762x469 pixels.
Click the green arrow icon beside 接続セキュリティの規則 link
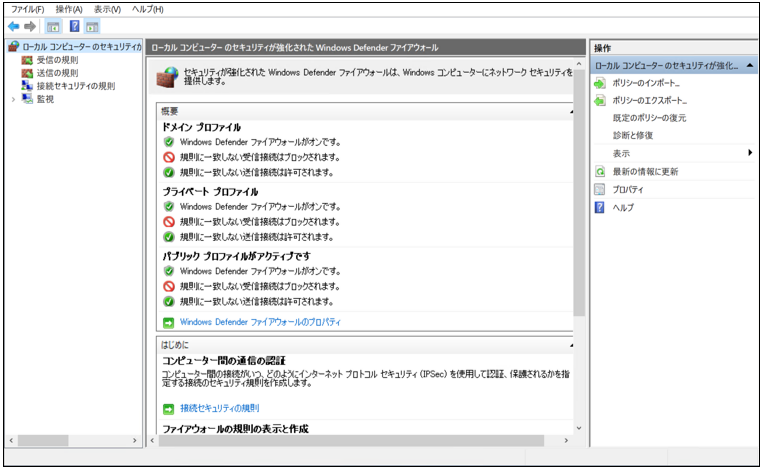coord(168,409)
